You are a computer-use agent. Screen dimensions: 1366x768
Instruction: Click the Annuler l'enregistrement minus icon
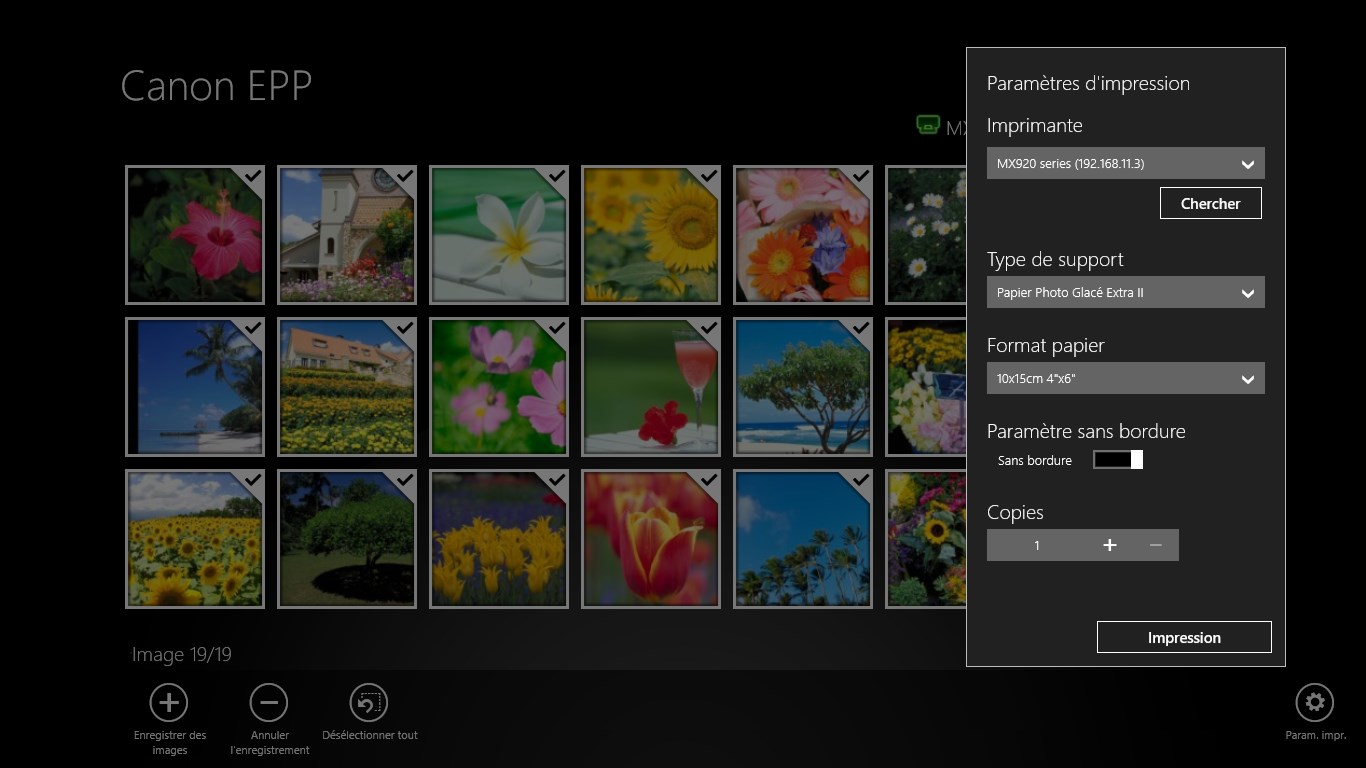[x=269, y=703]
